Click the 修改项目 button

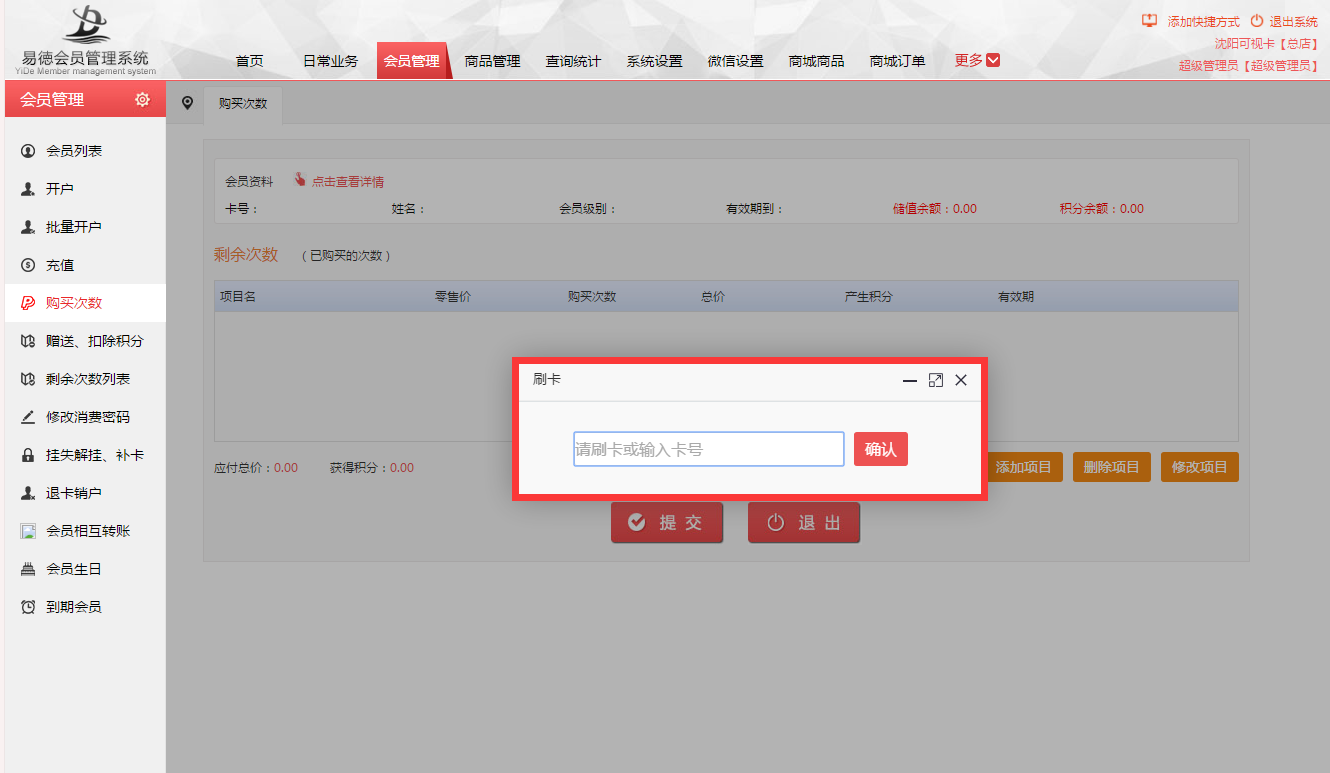1200,467
